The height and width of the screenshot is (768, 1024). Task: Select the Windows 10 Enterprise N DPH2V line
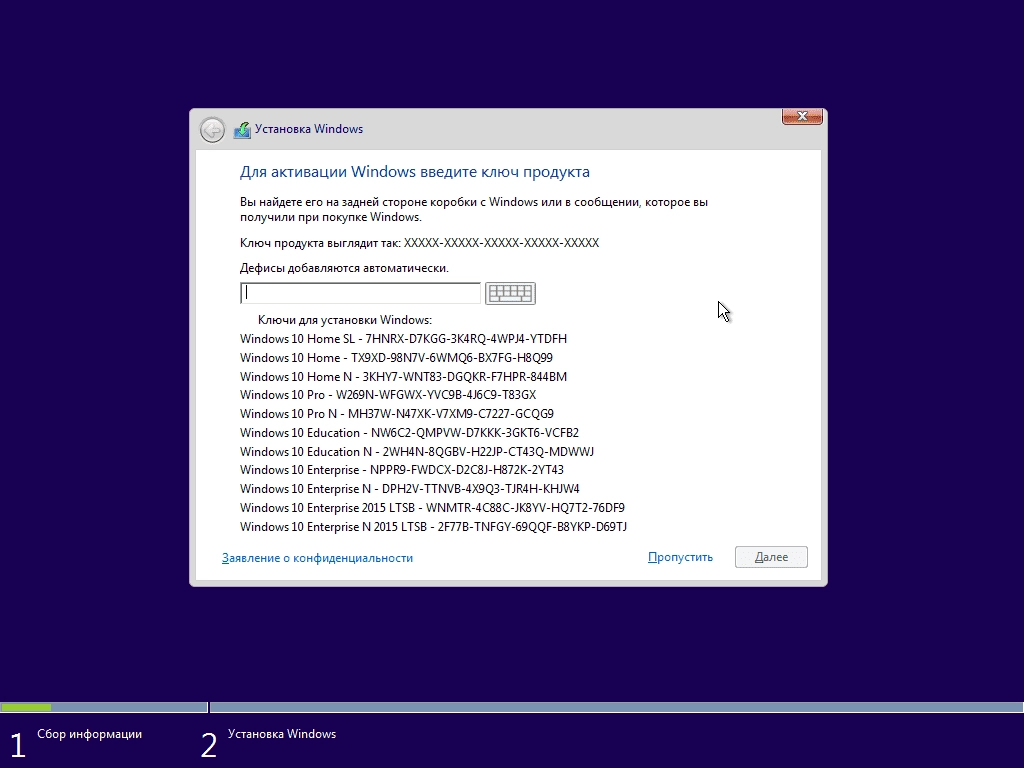[x=409, y=489]
